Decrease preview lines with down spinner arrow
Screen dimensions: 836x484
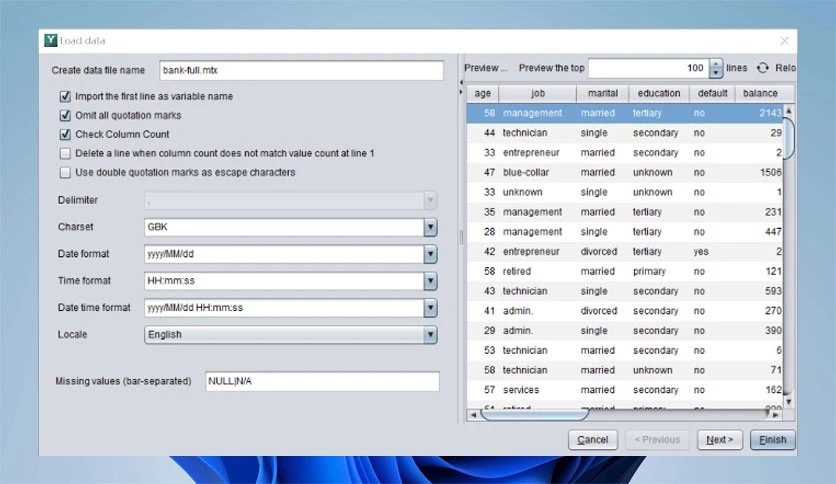[716, 73]
